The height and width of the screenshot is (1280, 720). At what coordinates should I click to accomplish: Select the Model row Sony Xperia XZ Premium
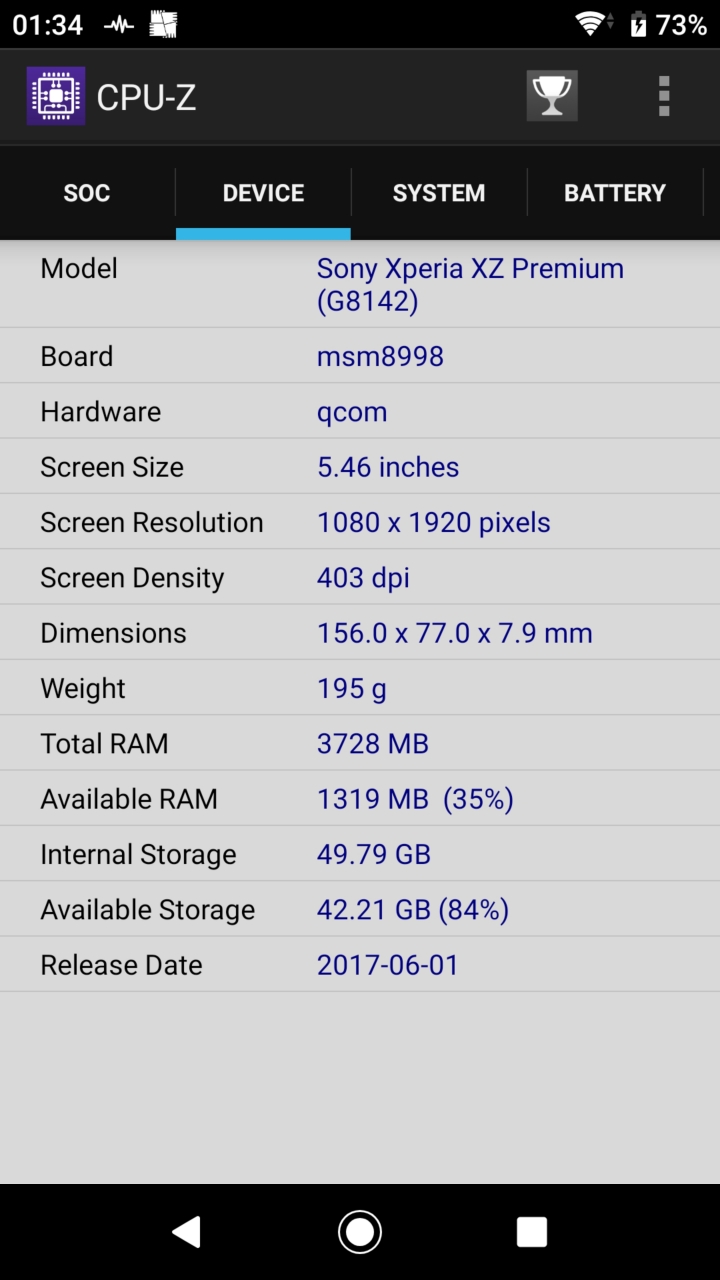[360, 284]
